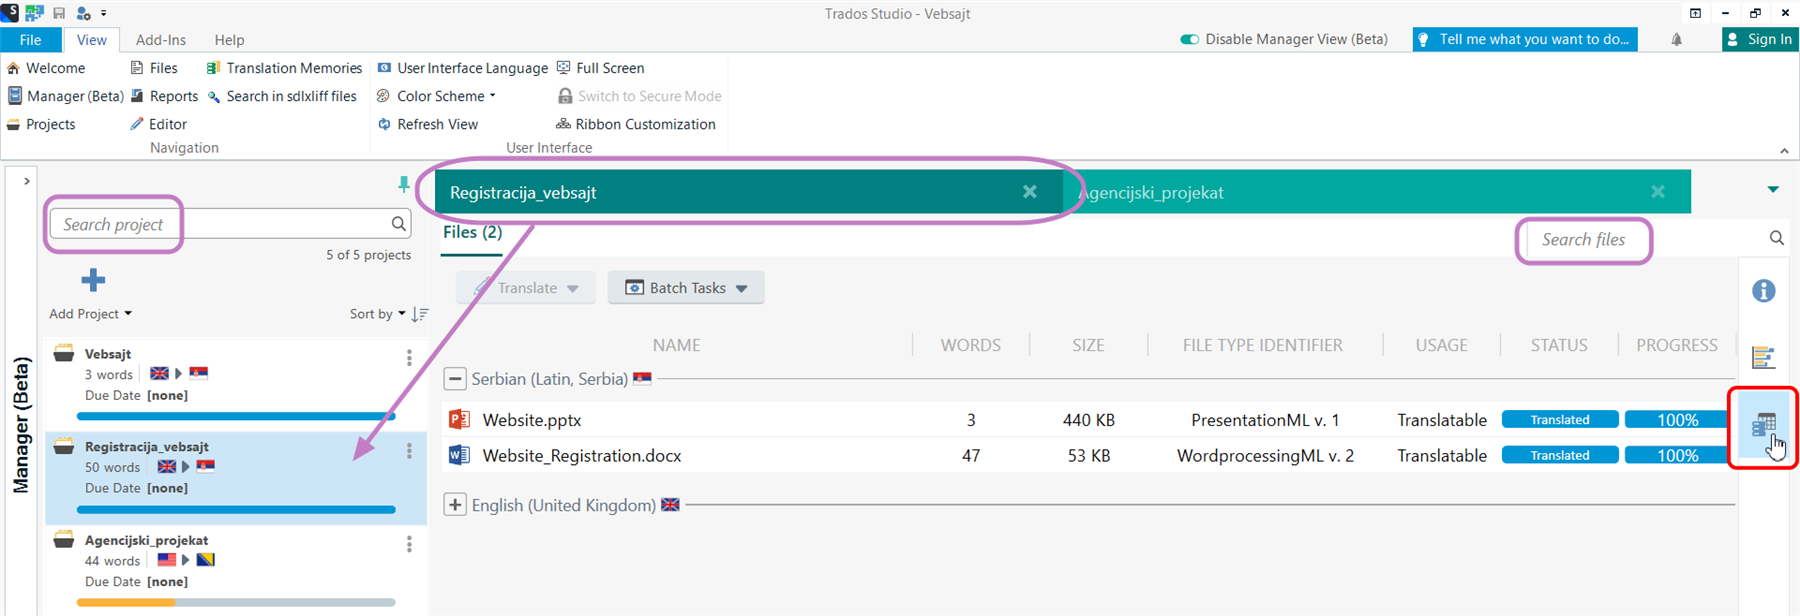Select the Agencijski_projekat project in list
Image resolution: width=1800 pixels, height=616 pixels.
click(x=236, y=570)
